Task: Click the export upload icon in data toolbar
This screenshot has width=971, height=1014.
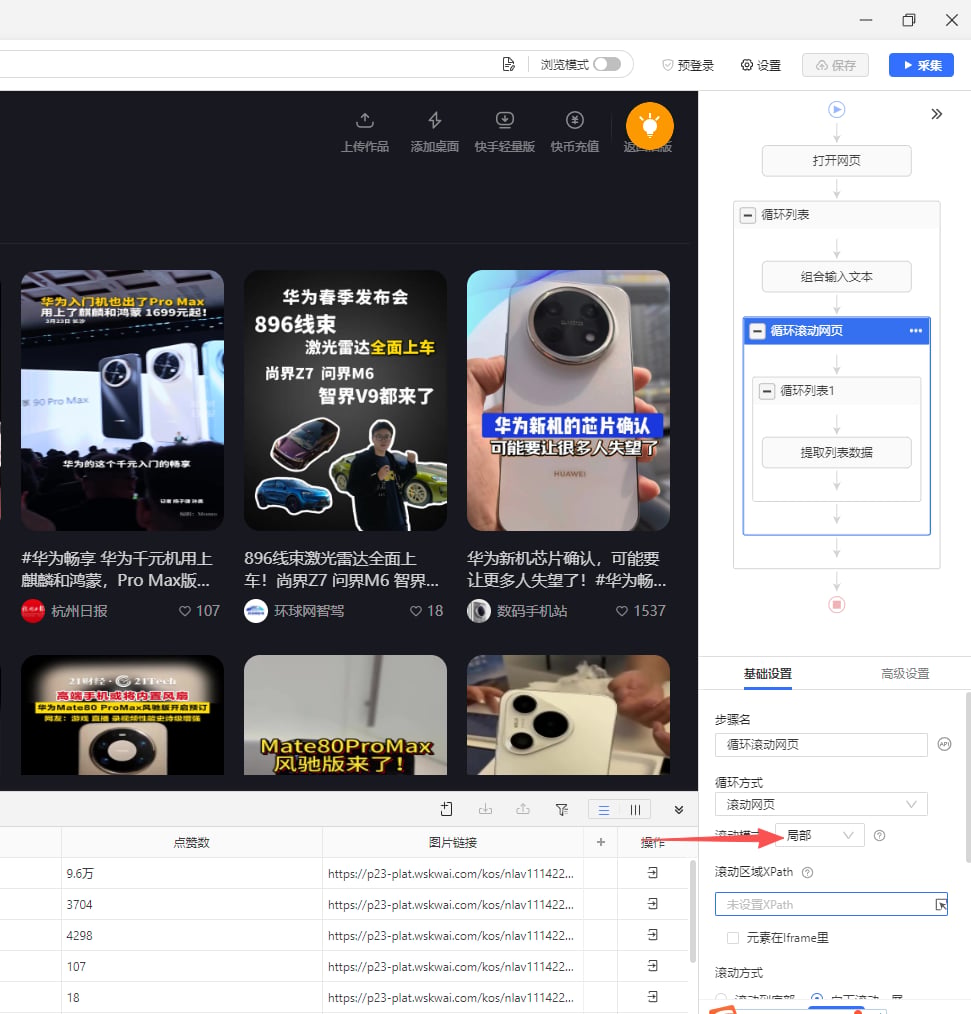Action: (523, 809)
